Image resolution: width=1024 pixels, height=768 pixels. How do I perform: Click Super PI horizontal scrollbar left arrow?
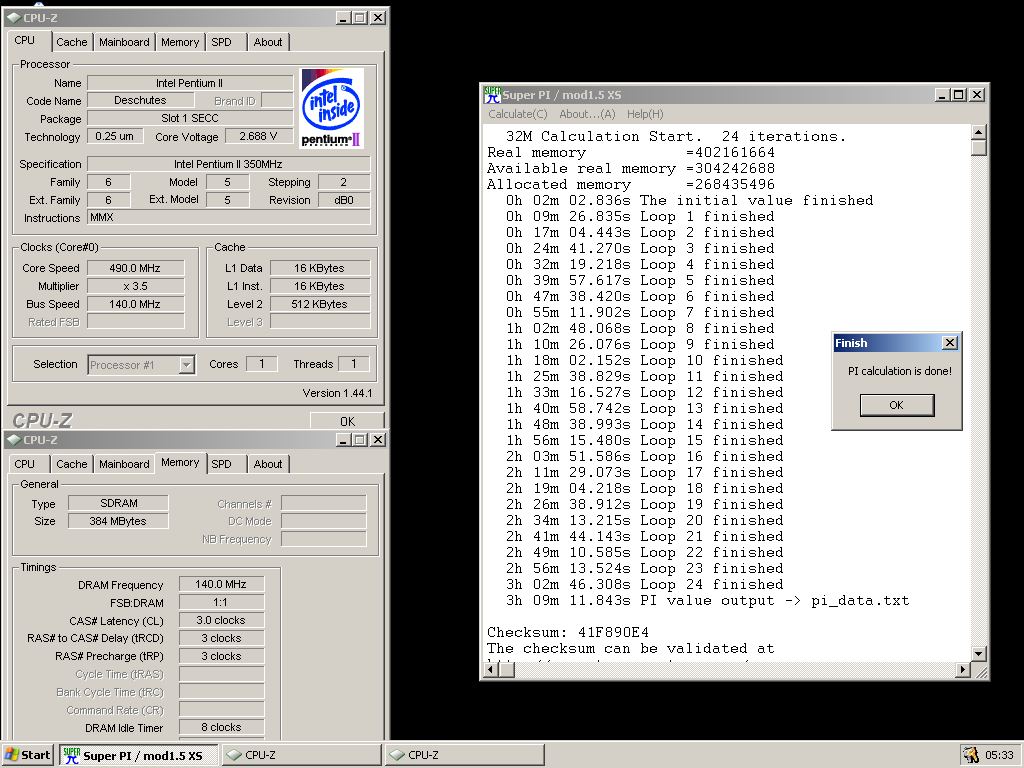(492, 669)
